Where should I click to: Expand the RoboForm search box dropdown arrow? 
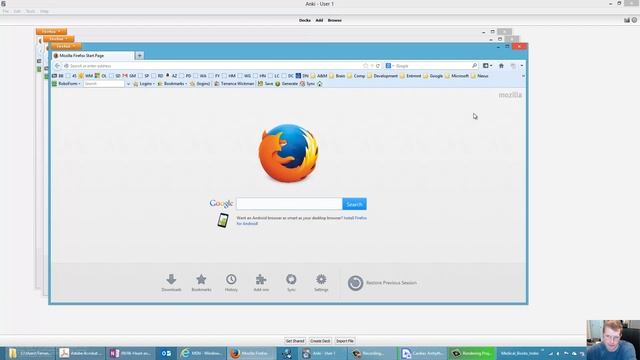(x=128, y=84)
